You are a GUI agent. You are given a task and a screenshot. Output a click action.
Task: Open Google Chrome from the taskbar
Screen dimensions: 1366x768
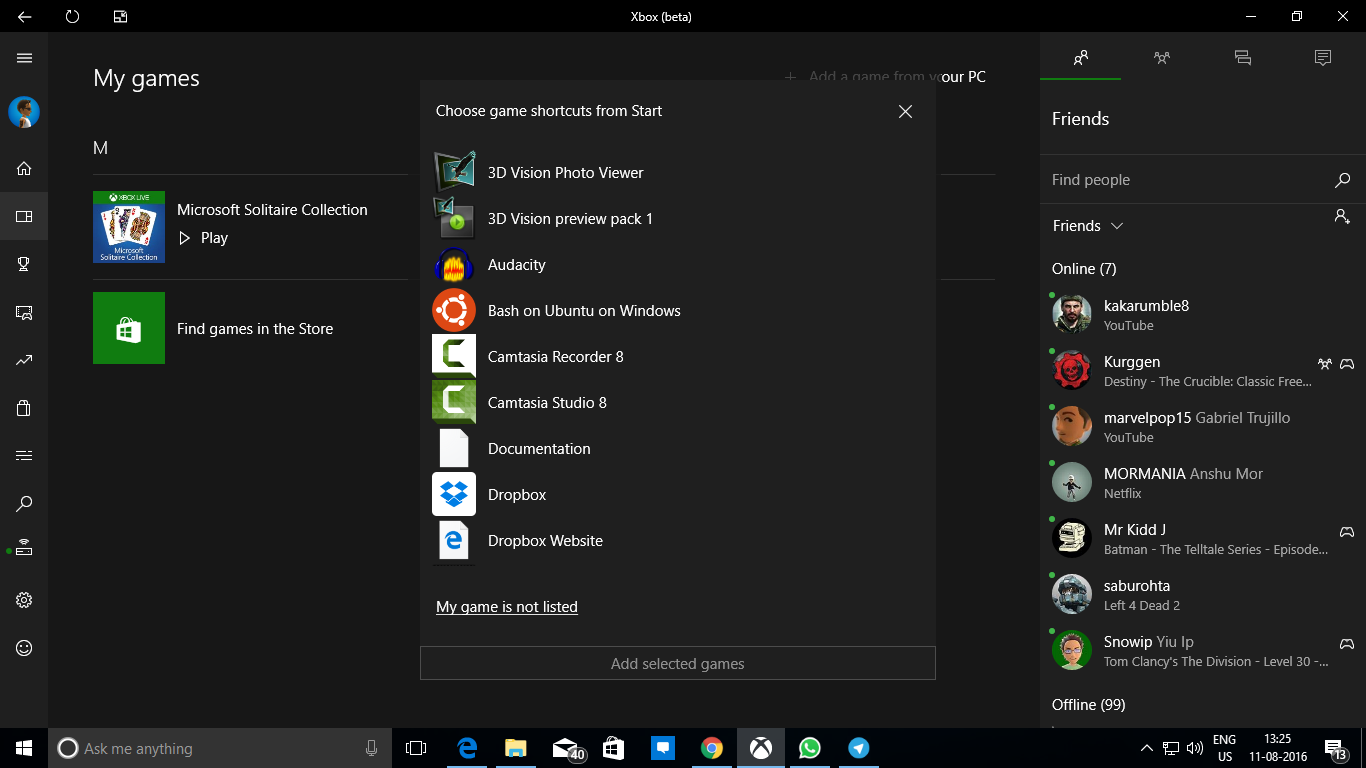pos(712,748)
